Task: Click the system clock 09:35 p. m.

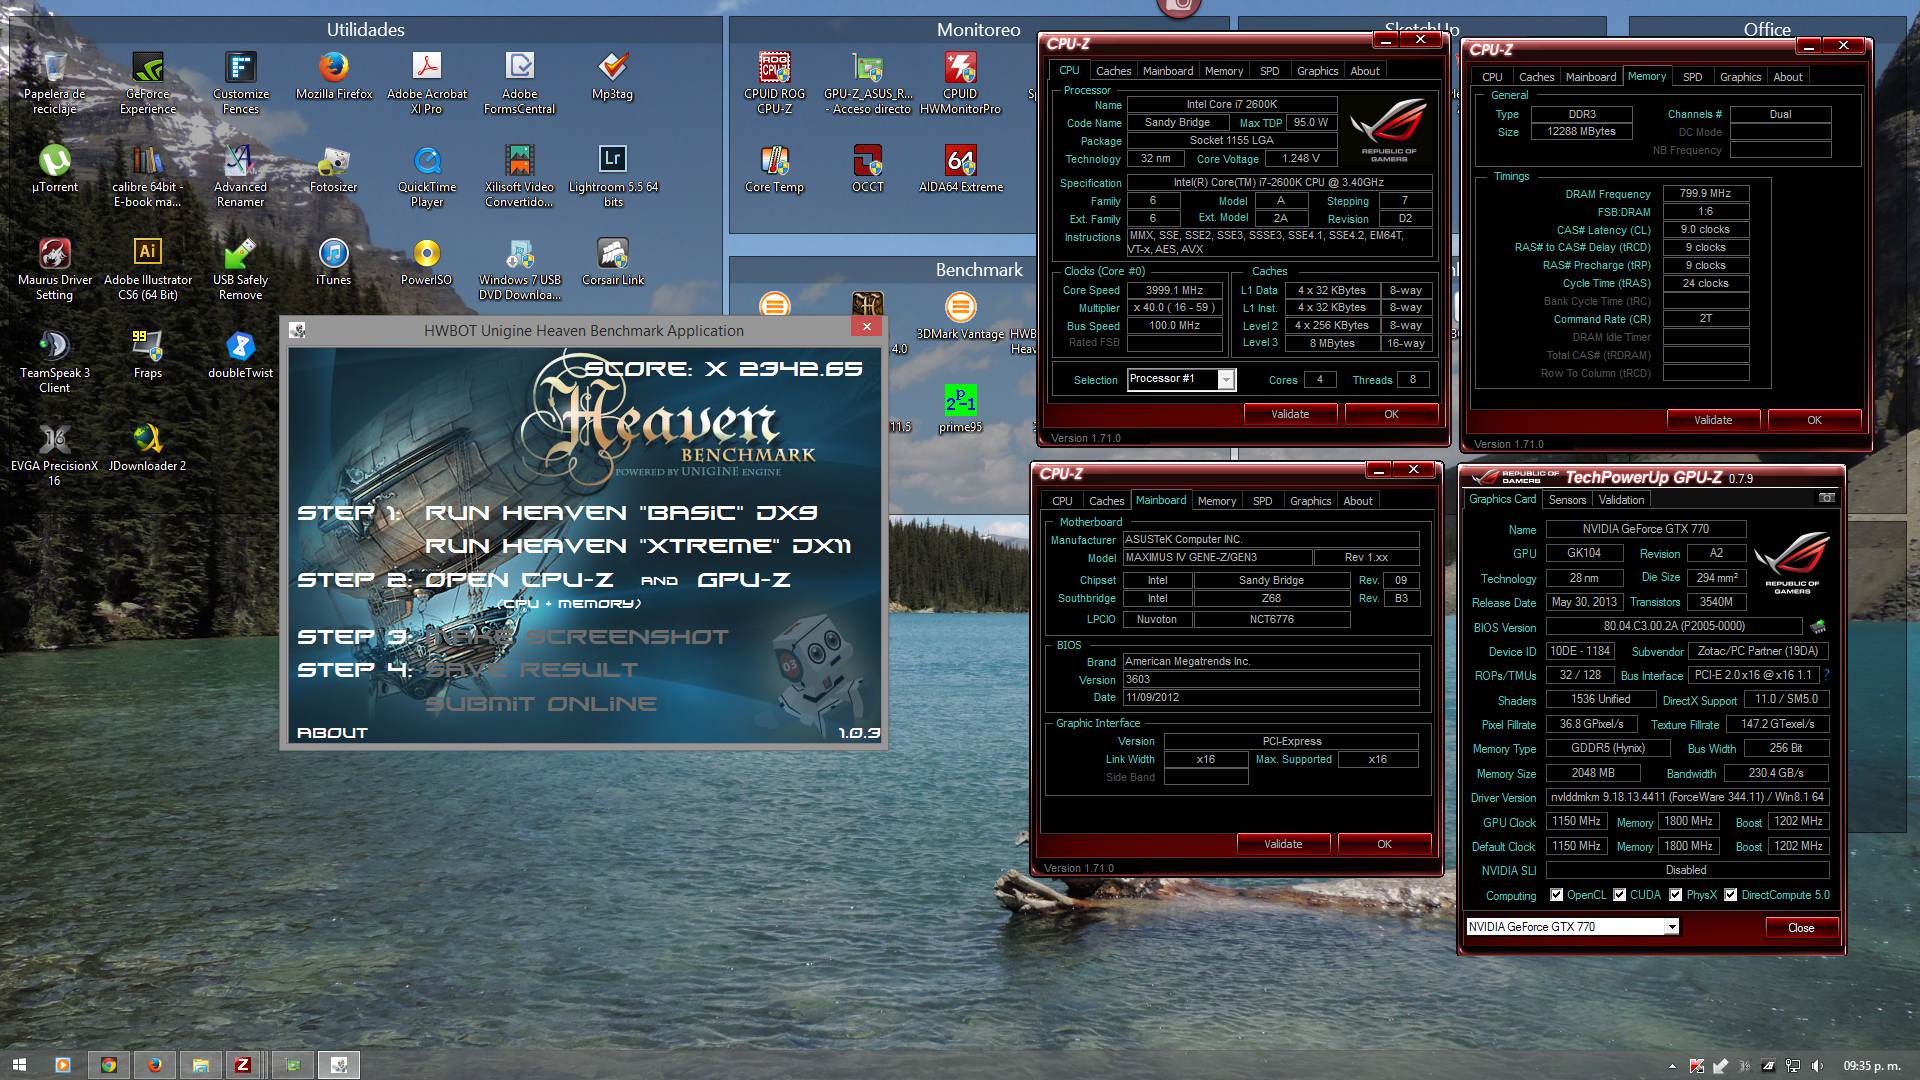Action: point(1872,1066)
